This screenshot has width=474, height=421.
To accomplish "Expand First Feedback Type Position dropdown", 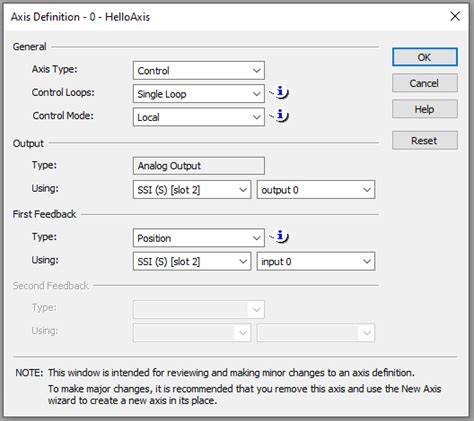I will coord(199,238).
